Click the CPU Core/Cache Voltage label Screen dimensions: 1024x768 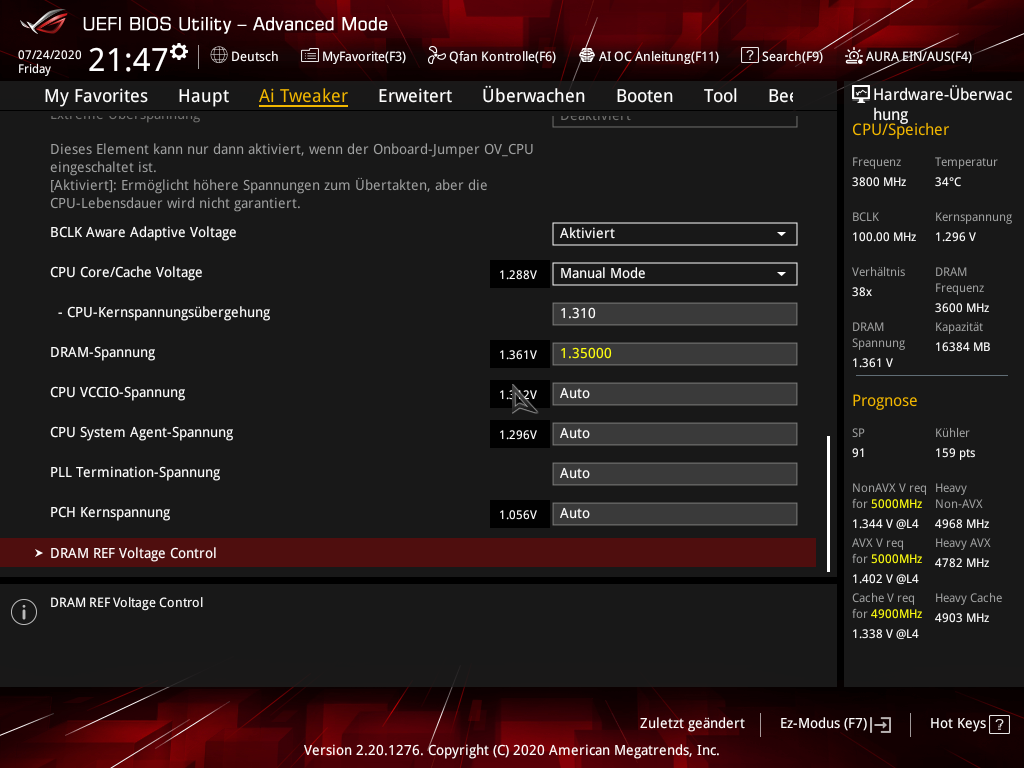126,272
